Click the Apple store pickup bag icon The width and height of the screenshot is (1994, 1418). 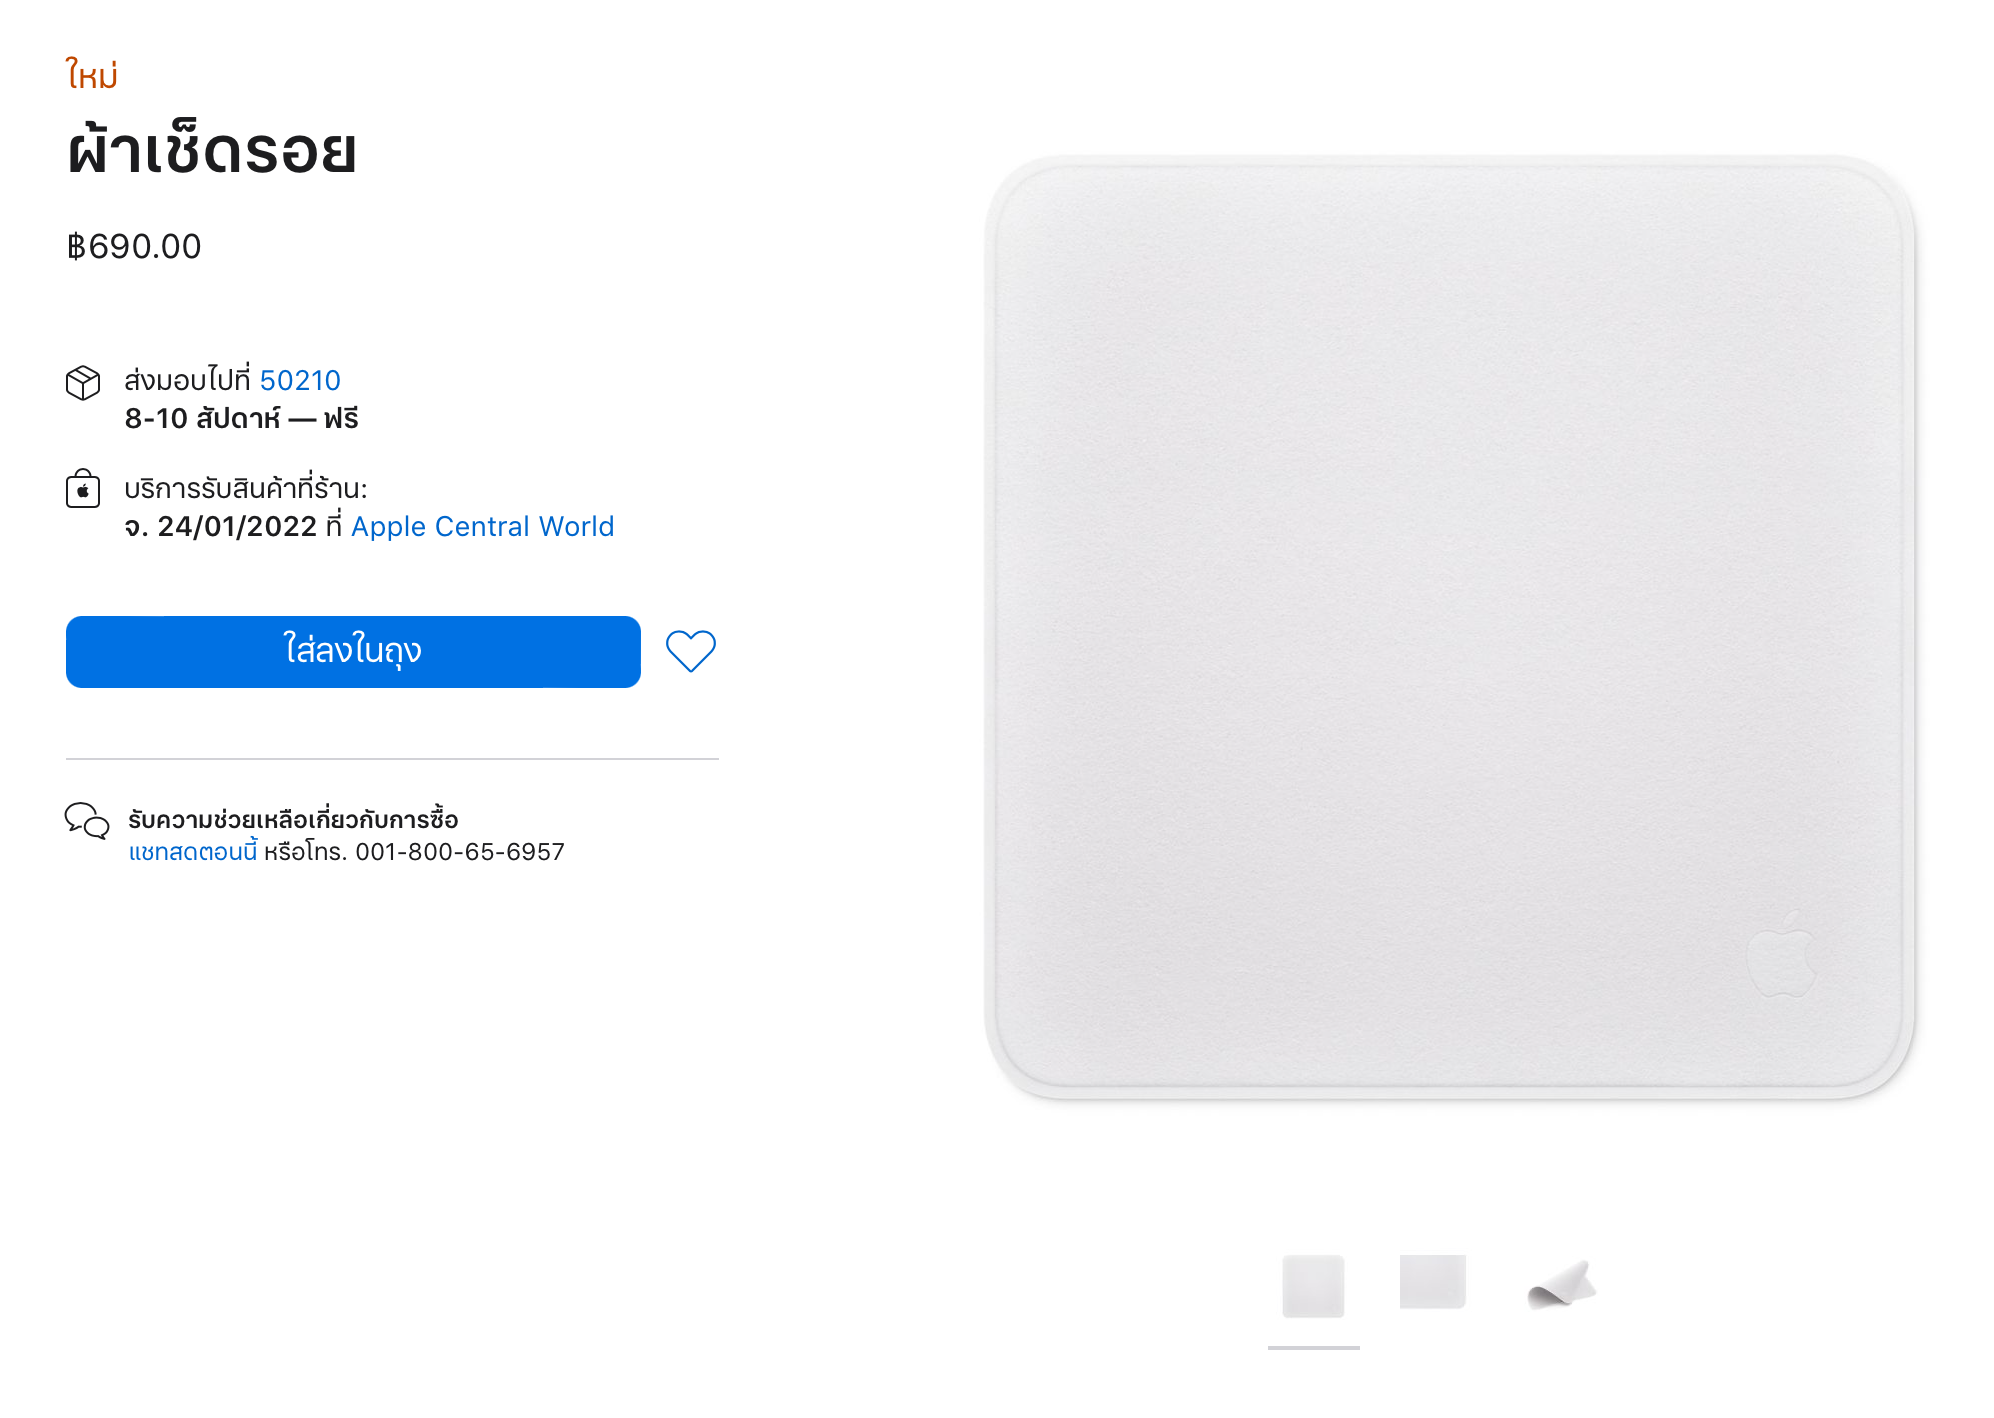83,489
